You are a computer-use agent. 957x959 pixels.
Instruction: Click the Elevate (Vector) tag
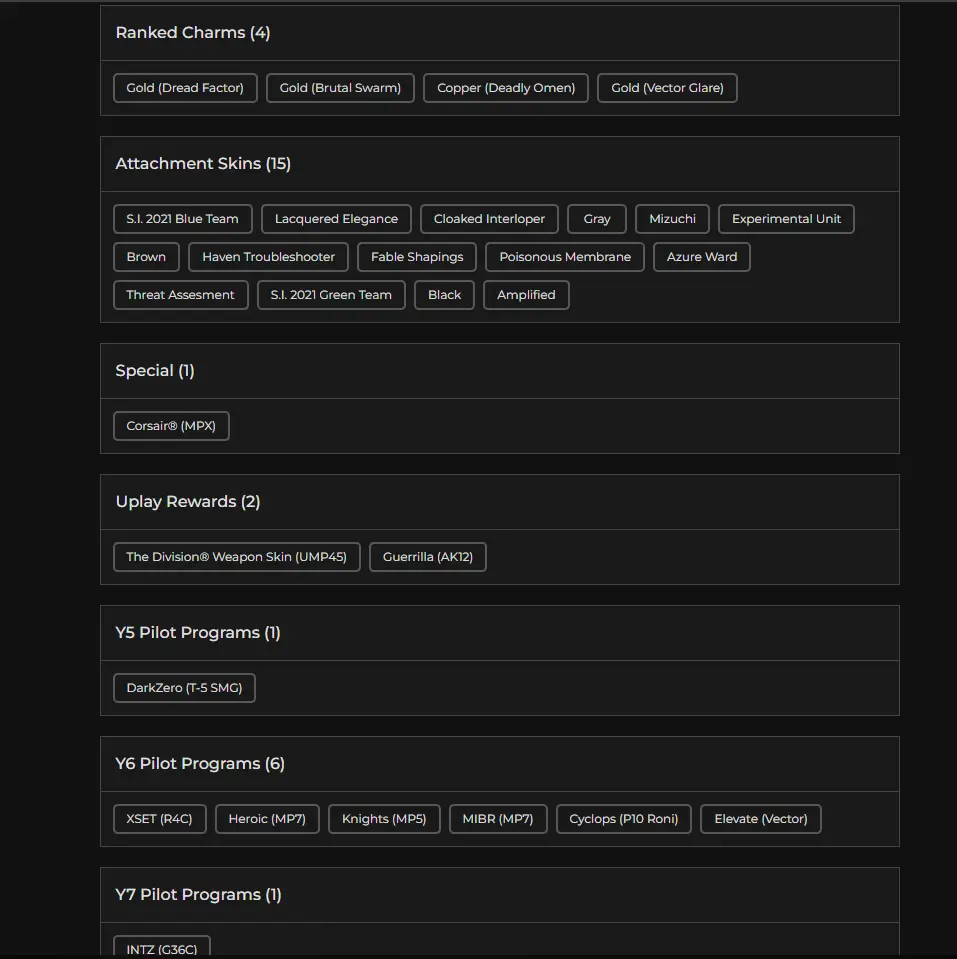click(760, 819)
